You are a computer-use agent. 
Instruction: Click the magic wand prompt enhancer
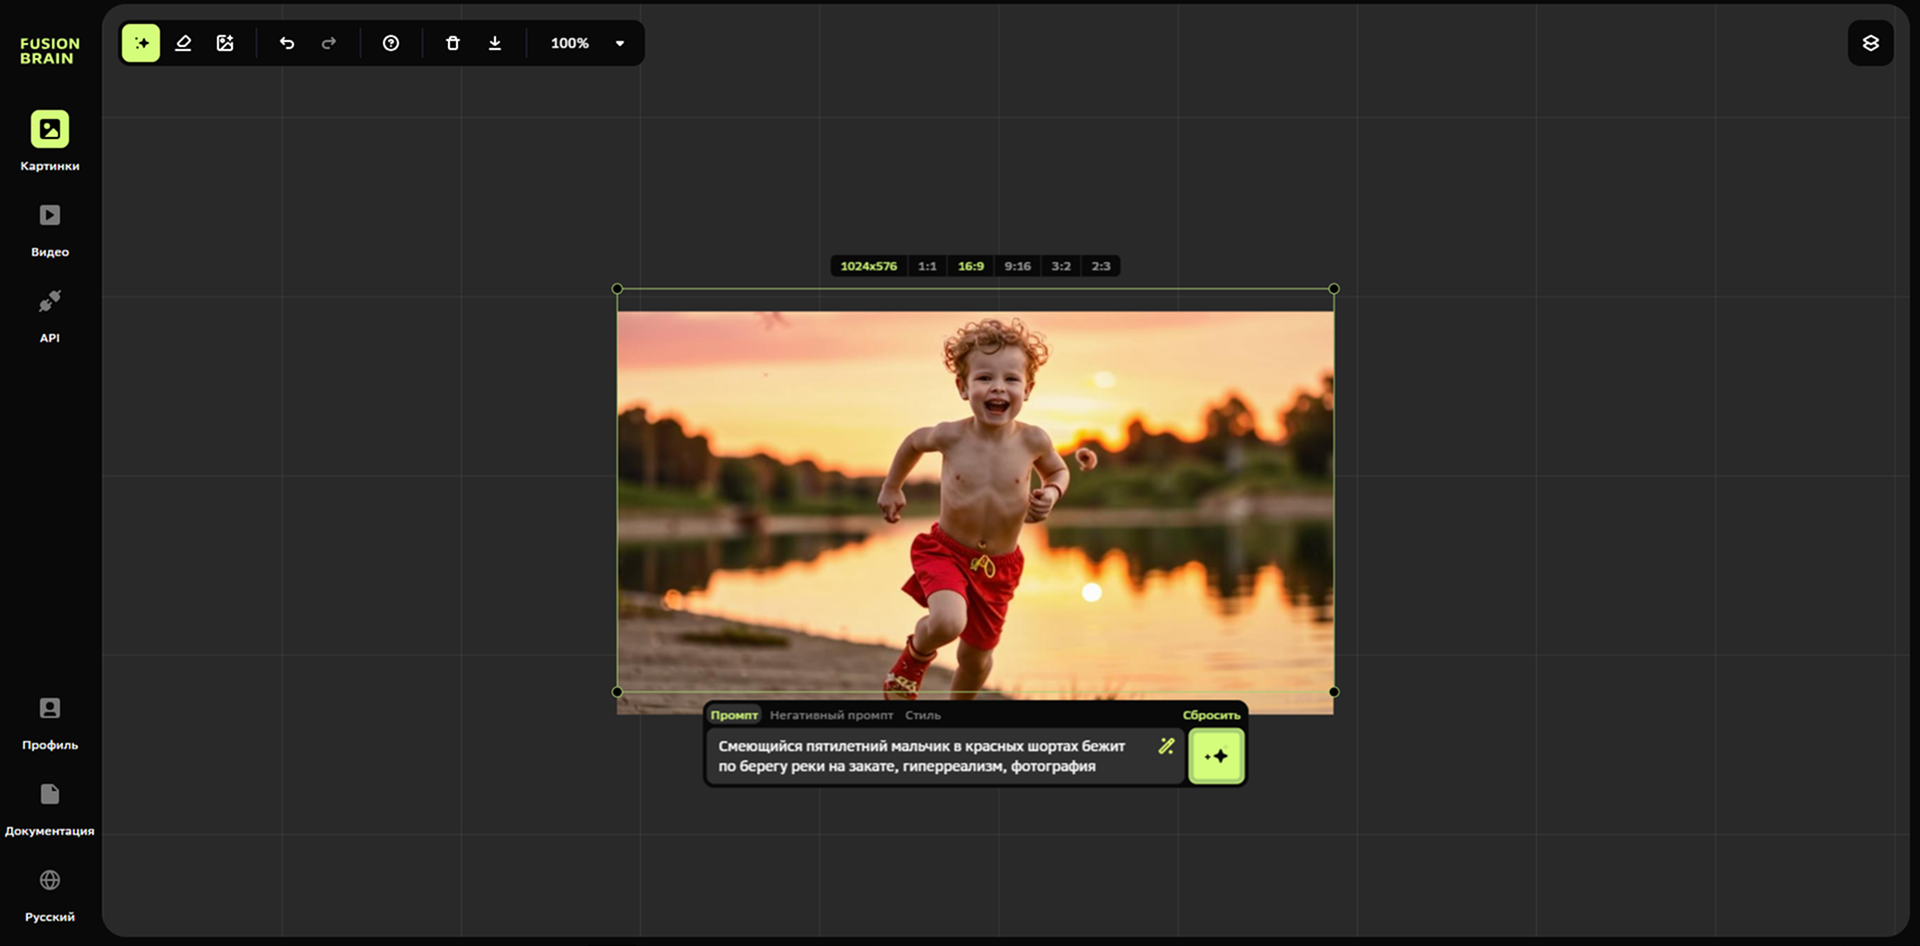[x=1166, y=746]
